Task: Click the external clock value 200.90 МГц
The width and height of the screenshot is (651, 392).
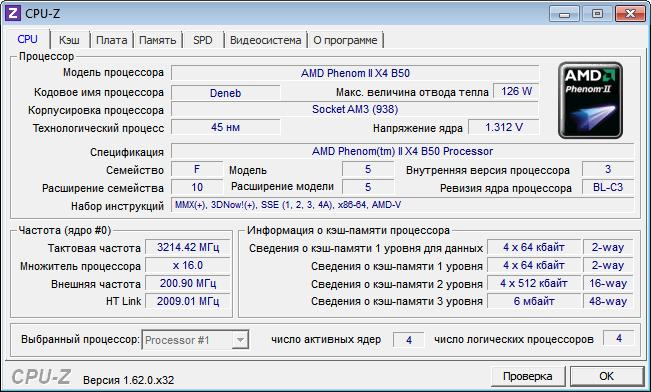Action: (x=188, y=283)
